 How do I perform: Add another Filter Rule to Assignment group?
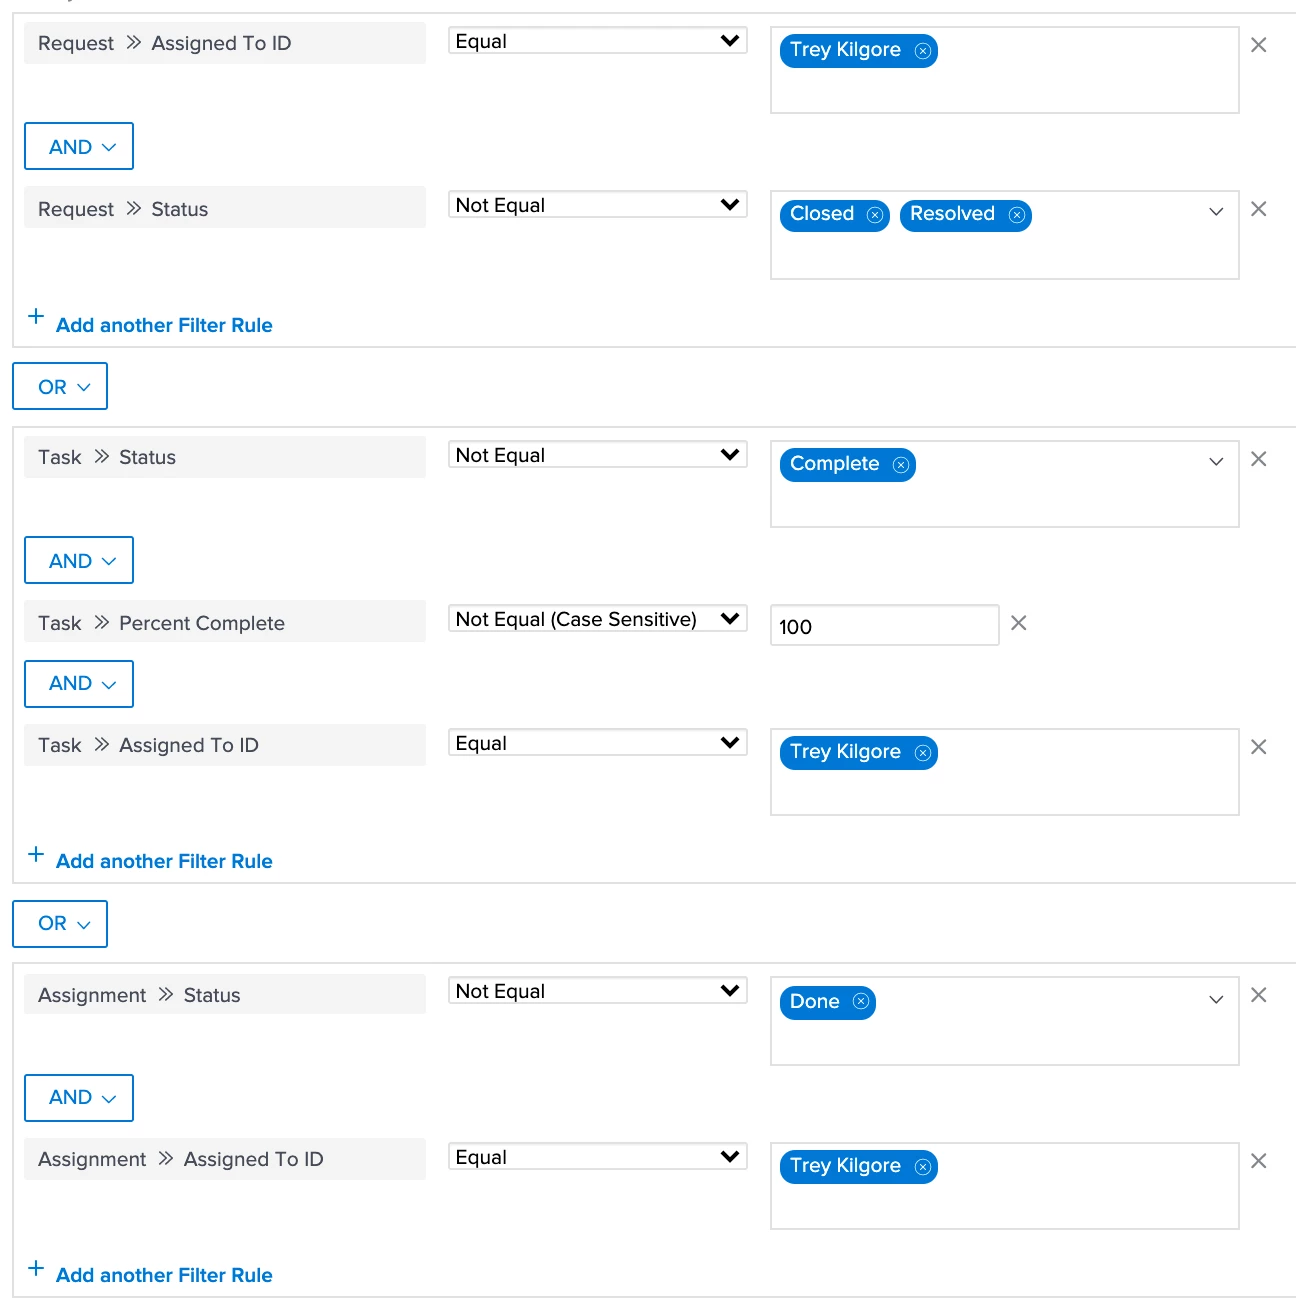[164, 1275]
